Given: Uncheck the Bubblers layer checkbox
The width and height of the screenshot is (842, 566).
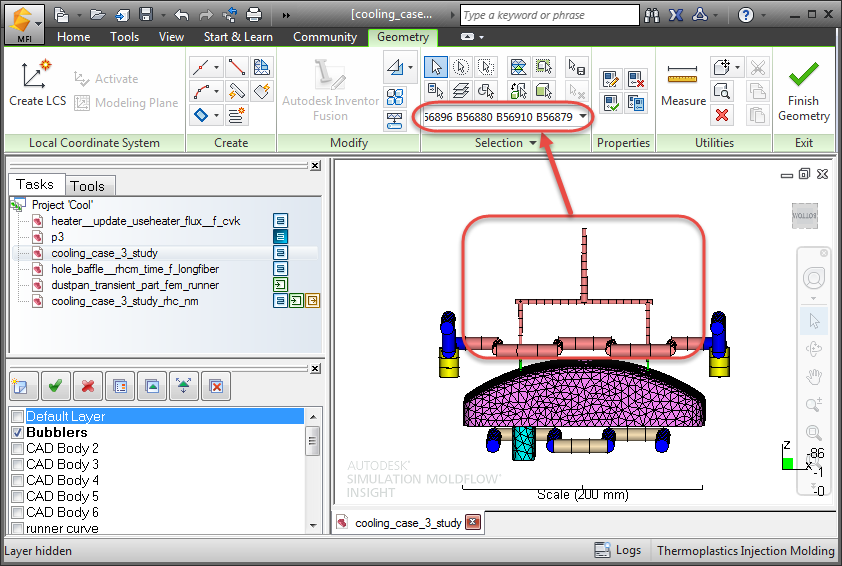Looking at the screenshot, I should pyautogui.click(x=18, y=433).
